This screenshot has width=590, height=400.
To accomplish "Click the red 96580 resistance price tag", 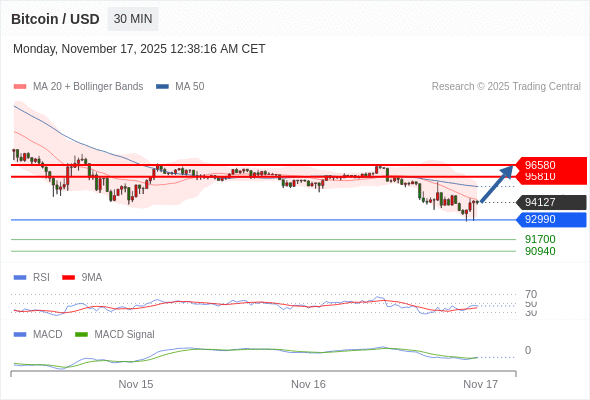I will [x=551, y=165].
